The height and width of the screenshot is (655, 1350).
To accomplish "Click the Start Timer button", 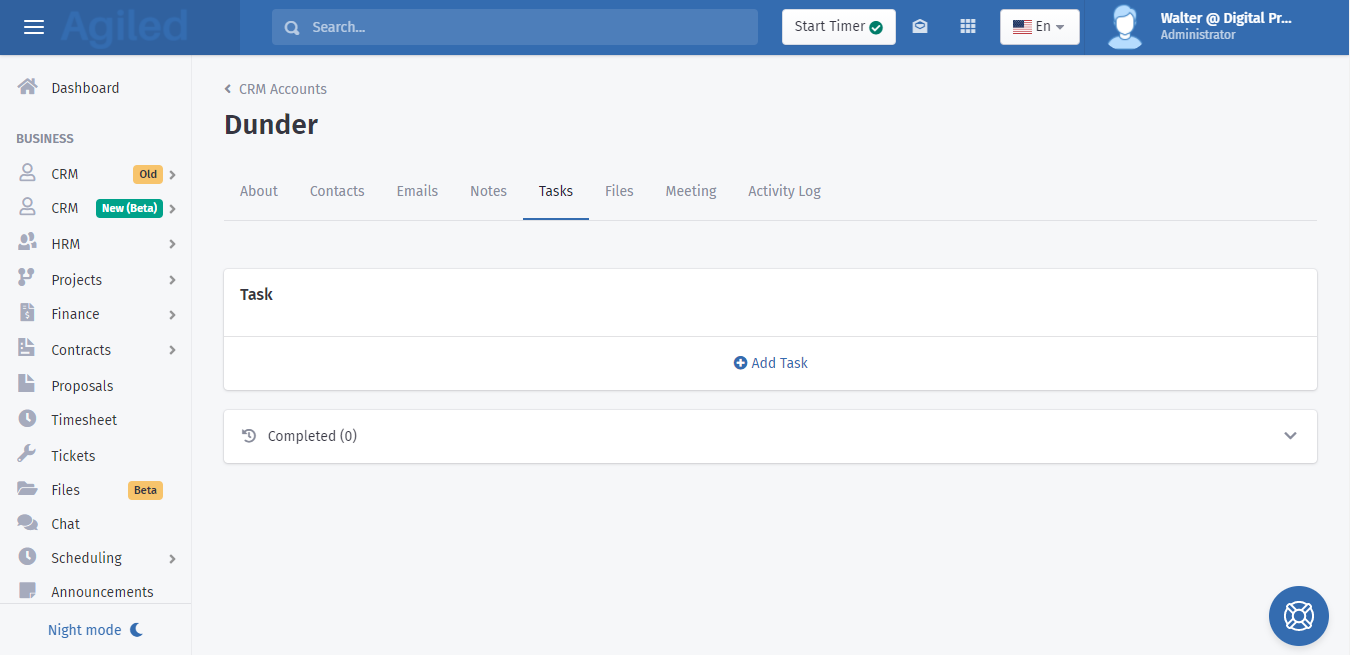I will pyautogui.click(x=838, y=27).
